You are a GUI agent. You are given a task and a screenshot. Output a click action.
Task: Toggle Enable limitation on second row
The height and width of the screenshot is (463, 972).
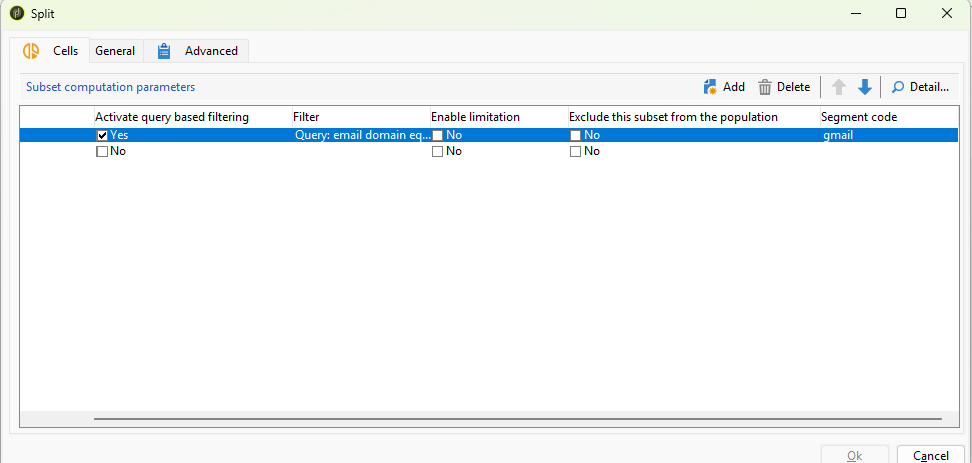438,151
